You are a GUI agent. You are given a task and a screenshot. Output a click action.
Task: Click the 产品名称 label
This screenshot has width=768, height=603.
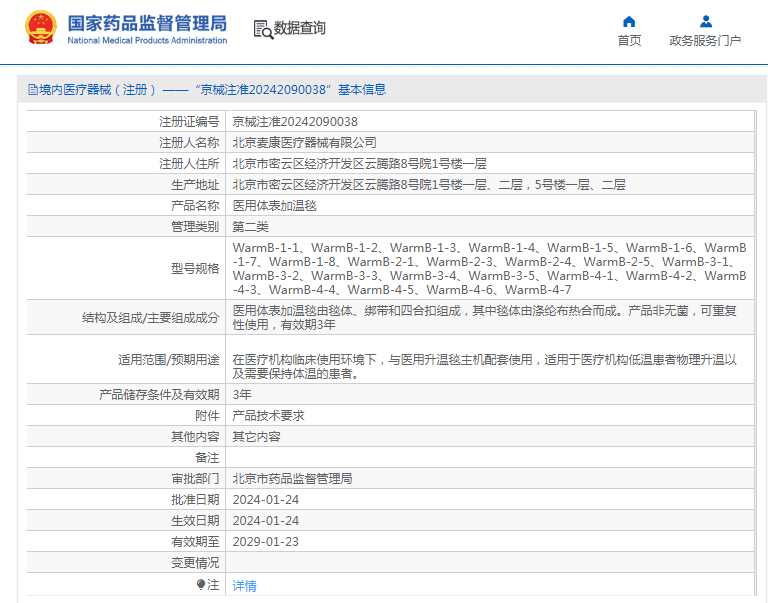195,206
